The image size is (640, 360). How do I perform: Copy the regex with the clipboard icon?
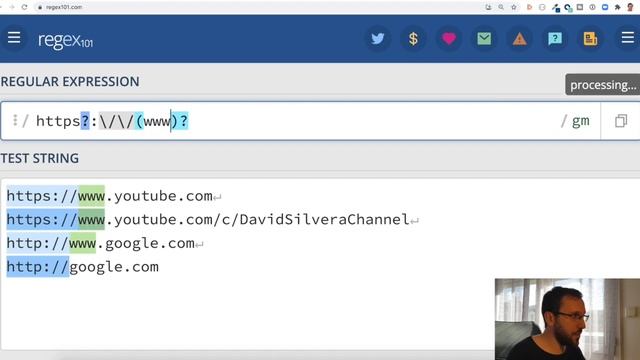621,121
